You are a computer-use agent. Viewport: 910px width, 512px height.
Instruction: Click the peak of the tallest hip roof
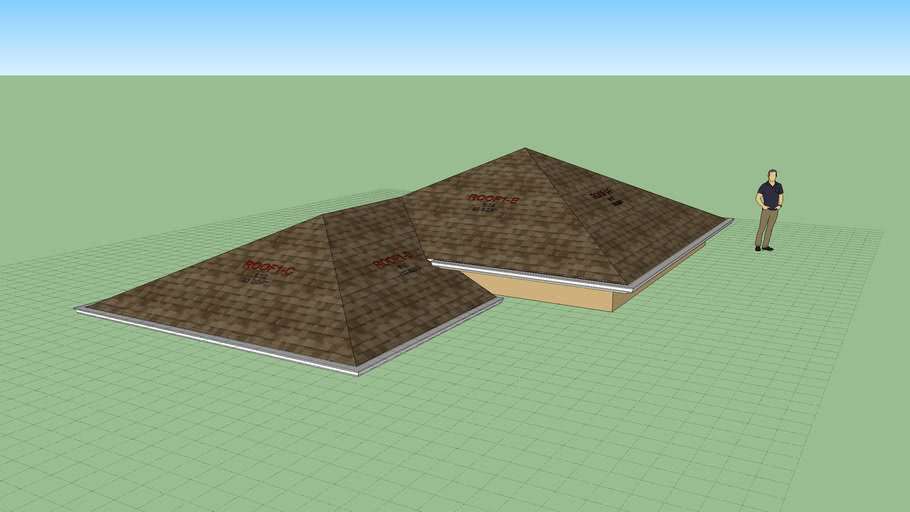[x=525, y=149]
